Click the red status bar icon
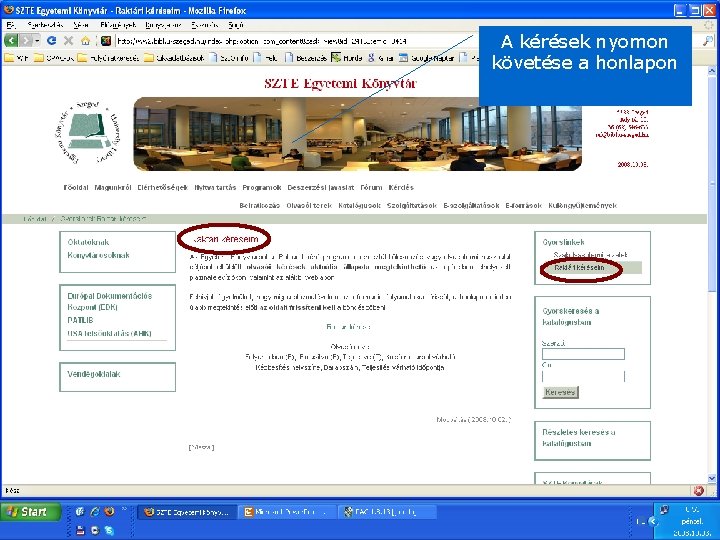Screen dimensions: 720x540 click(x=698, y=491)
